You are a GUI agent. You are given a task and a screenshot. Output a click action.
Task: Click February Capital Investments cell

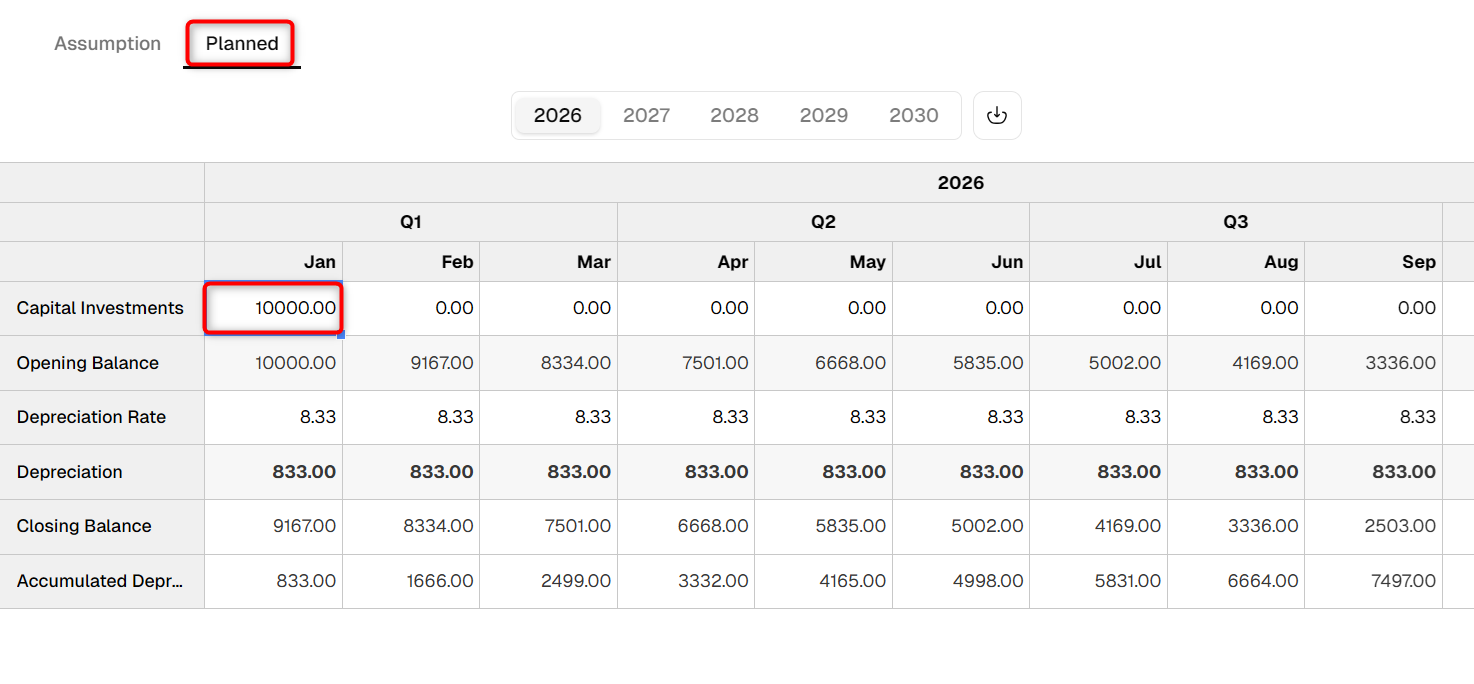[x=411, y=308]
